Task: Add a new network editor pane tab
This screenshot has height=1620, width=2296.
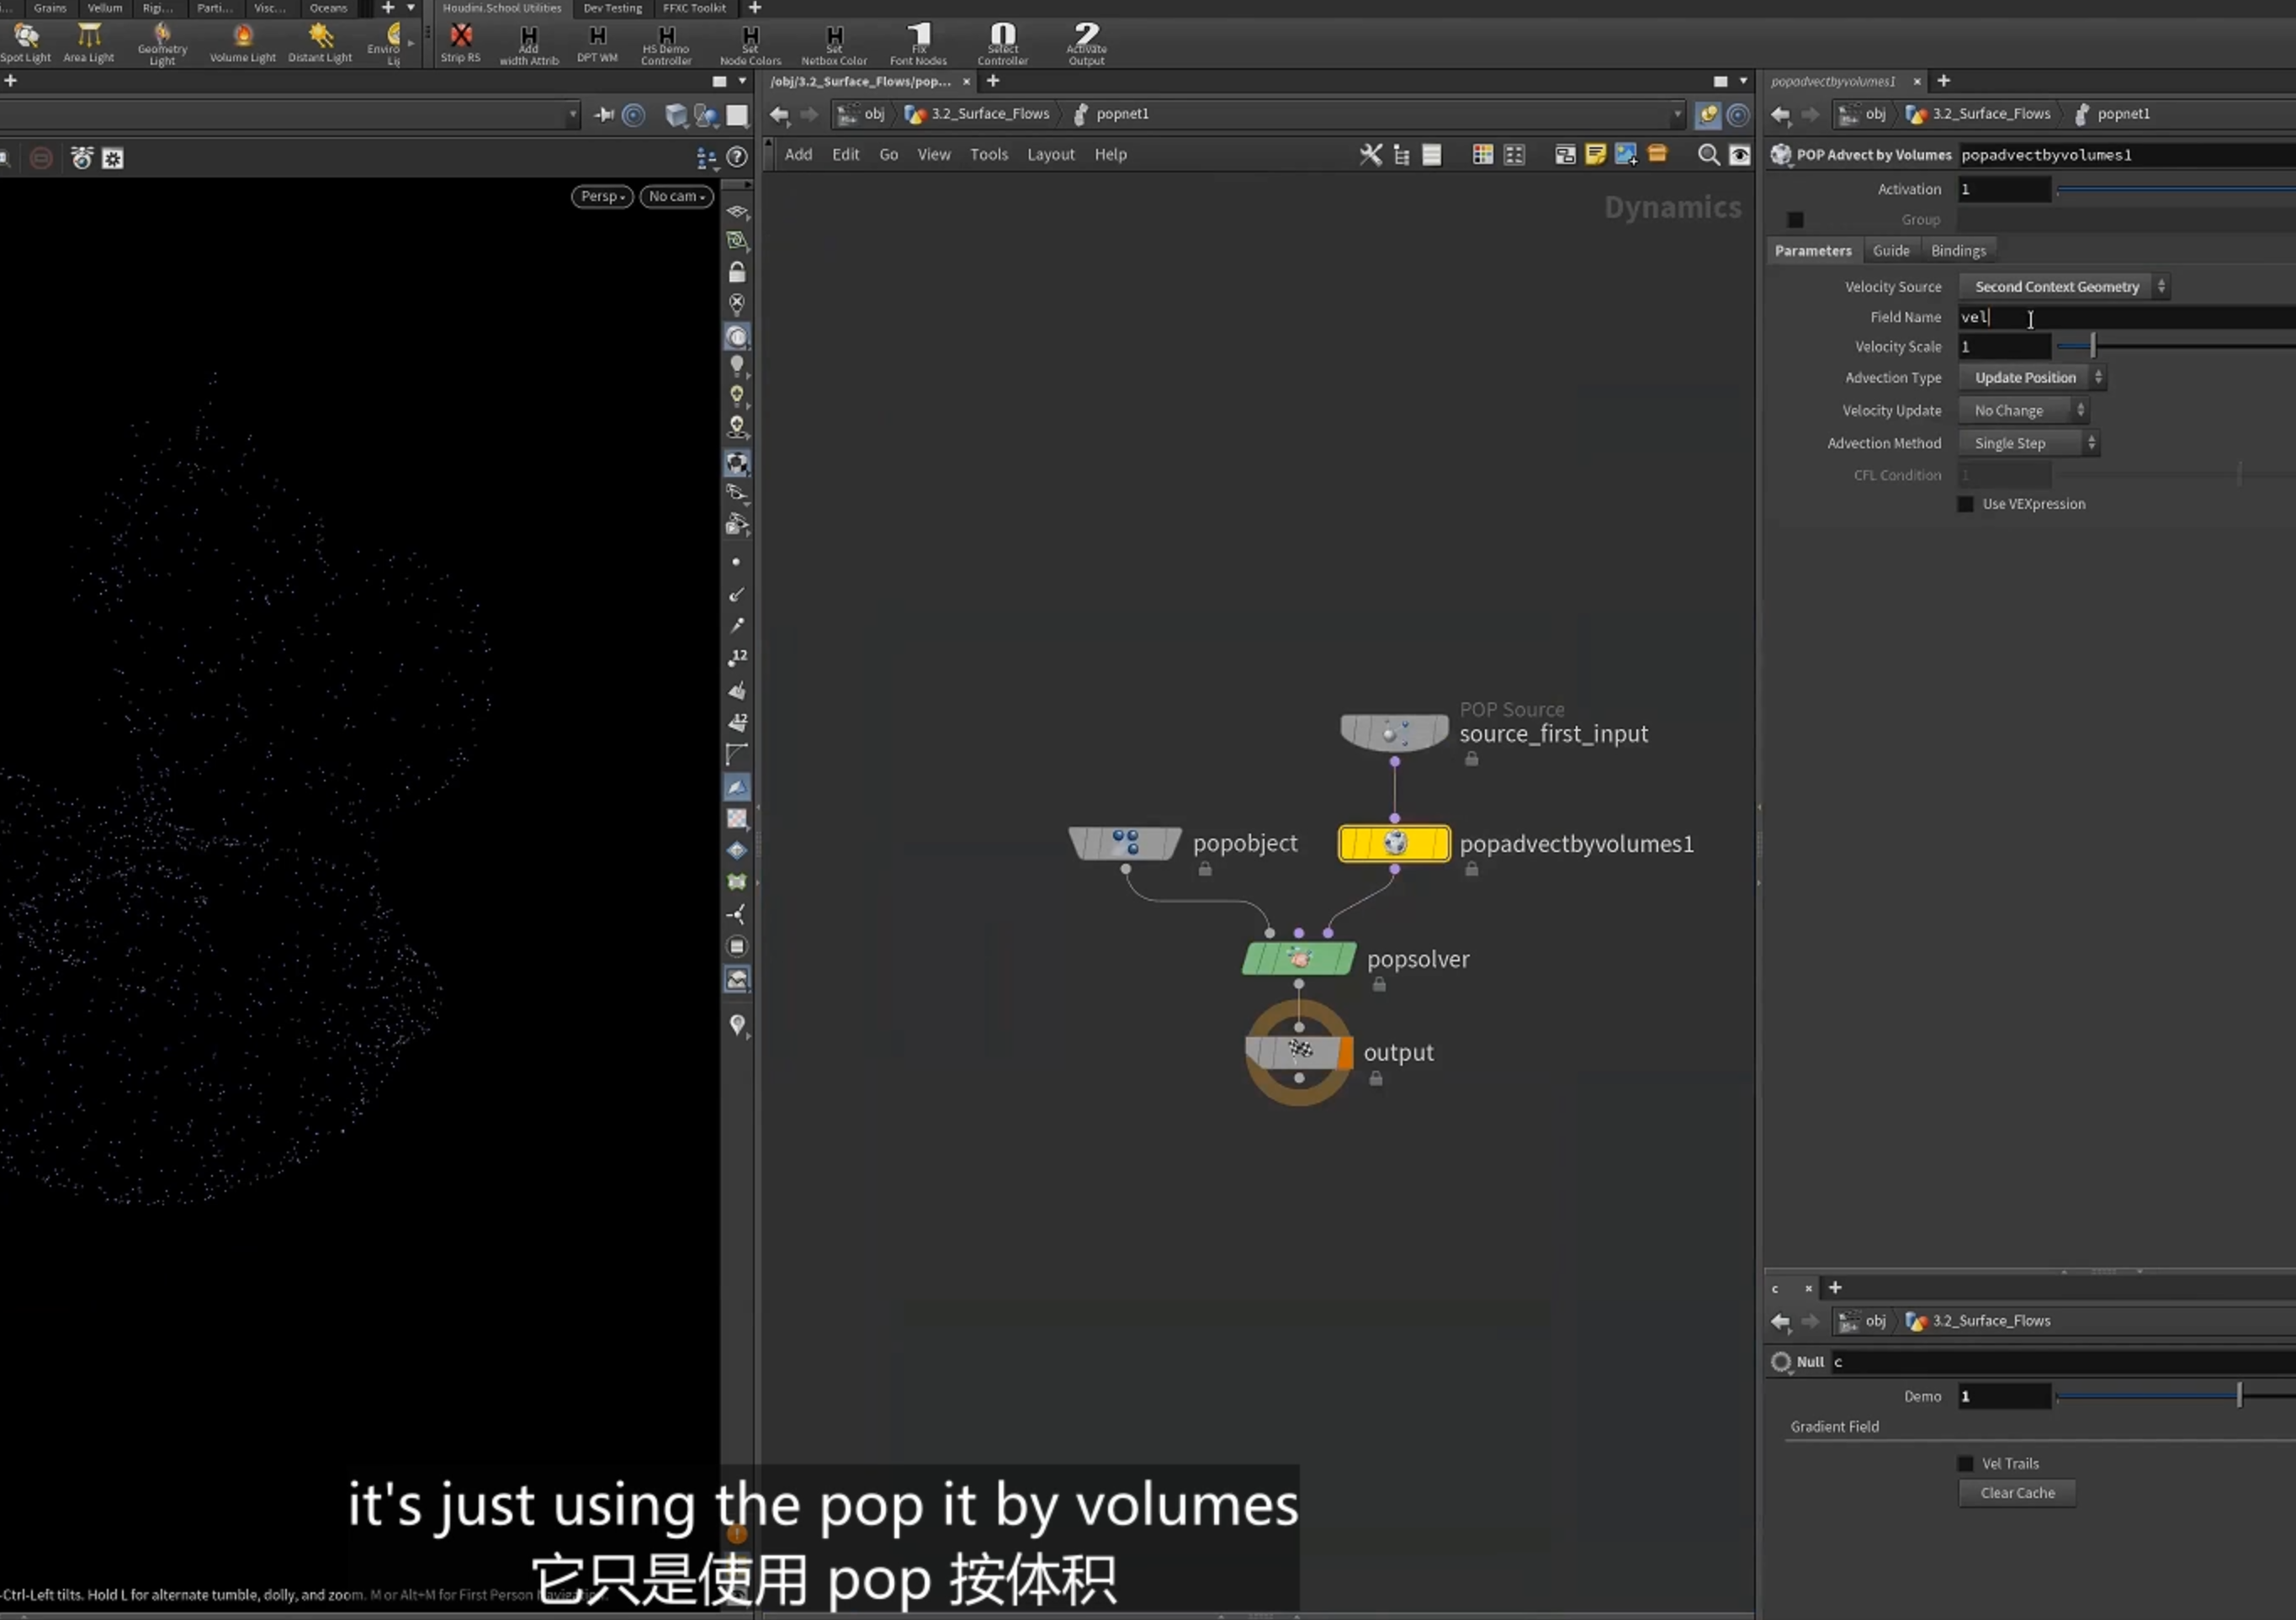Action: click(992, 81)
